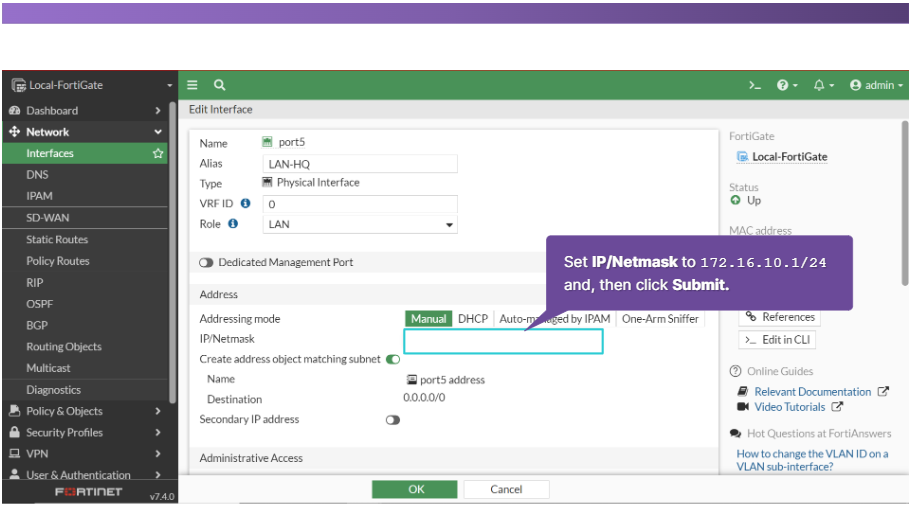Expand User & Authentication chevron

(x=158, y=474)
